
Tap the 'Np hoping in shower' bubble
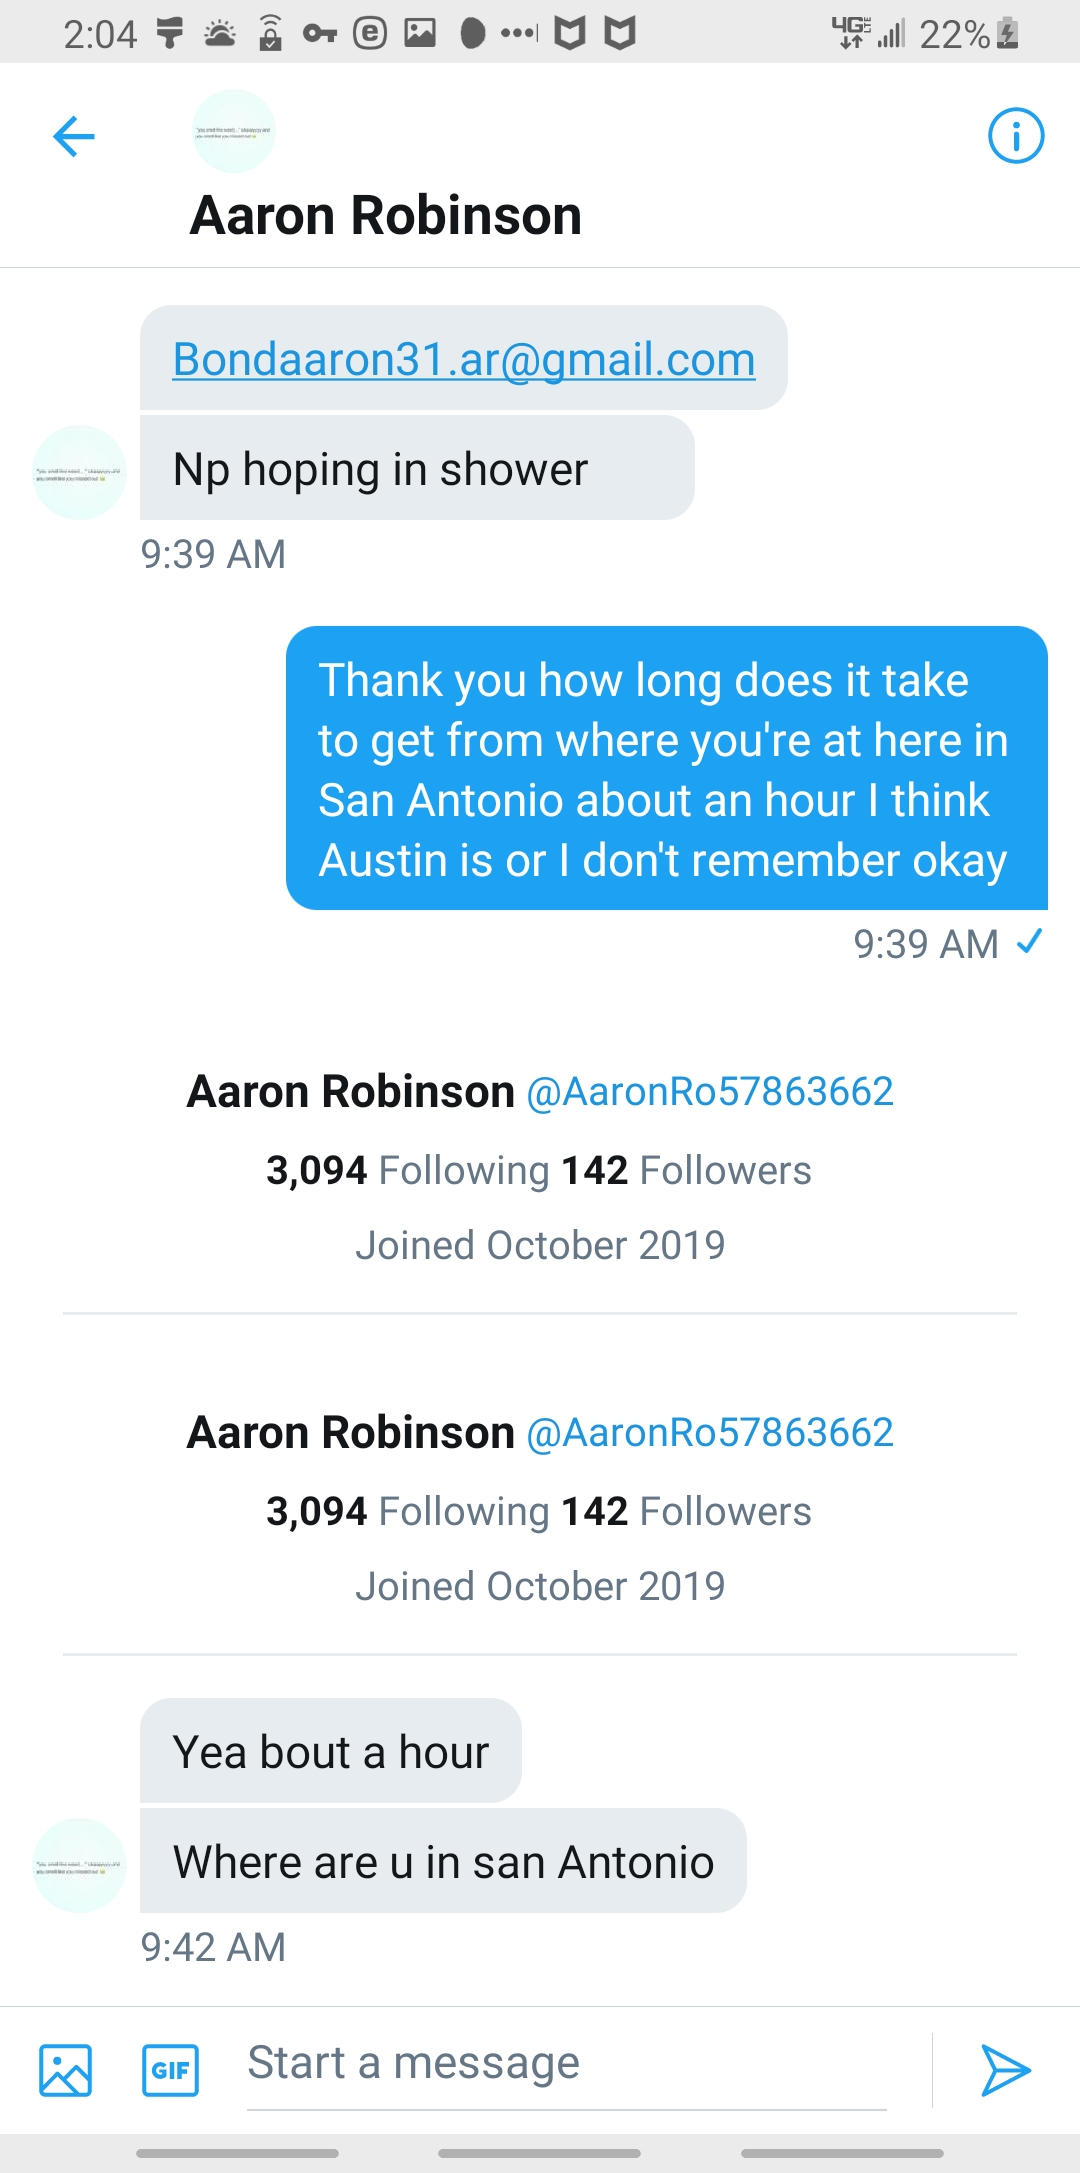pyautogui.click(x=417, y=469)
